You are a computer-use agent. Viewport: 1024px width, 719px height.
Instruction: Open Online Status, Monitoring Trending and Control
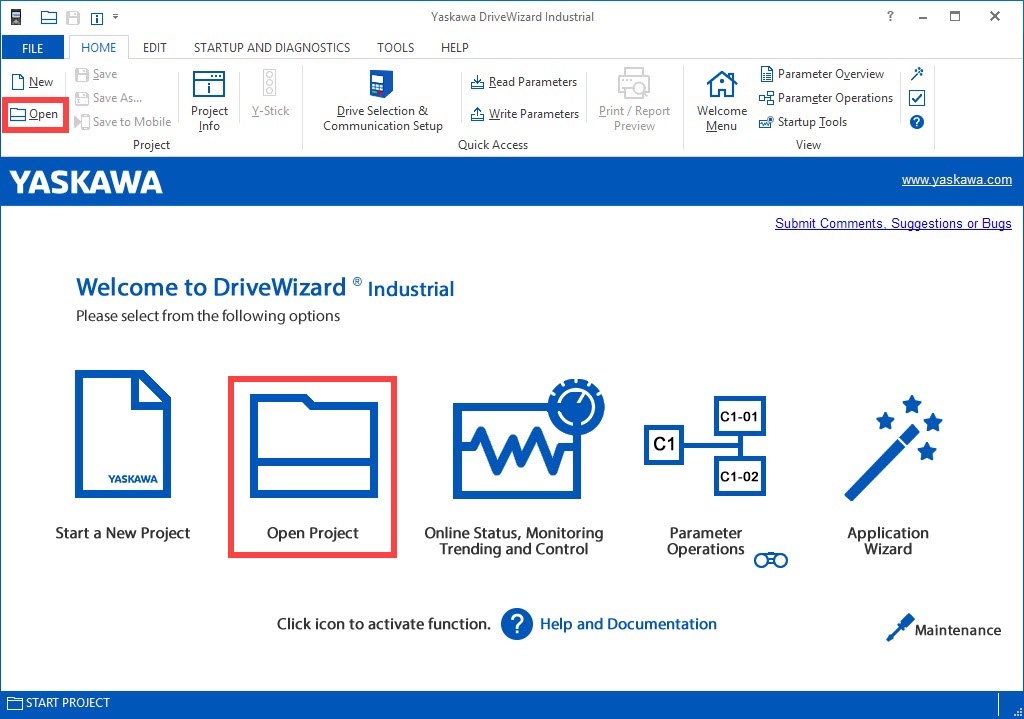528,438
